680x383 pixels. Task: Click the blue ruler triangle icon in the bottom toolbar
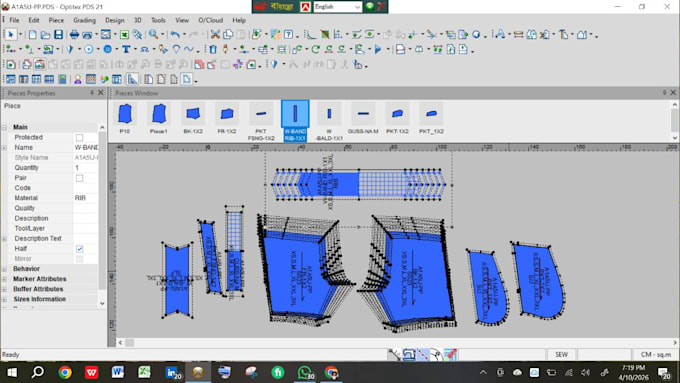coord(132,79)
